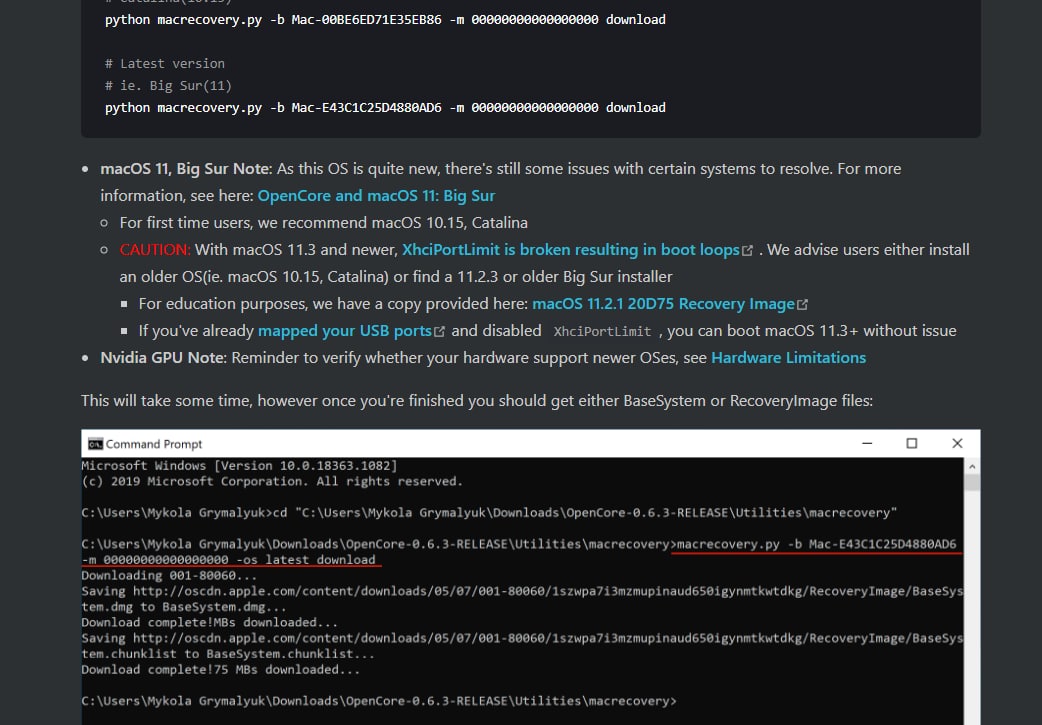Click the Command Prompt window icon
The width and height of the screenshot is (1042, 725).
[95, 444]
